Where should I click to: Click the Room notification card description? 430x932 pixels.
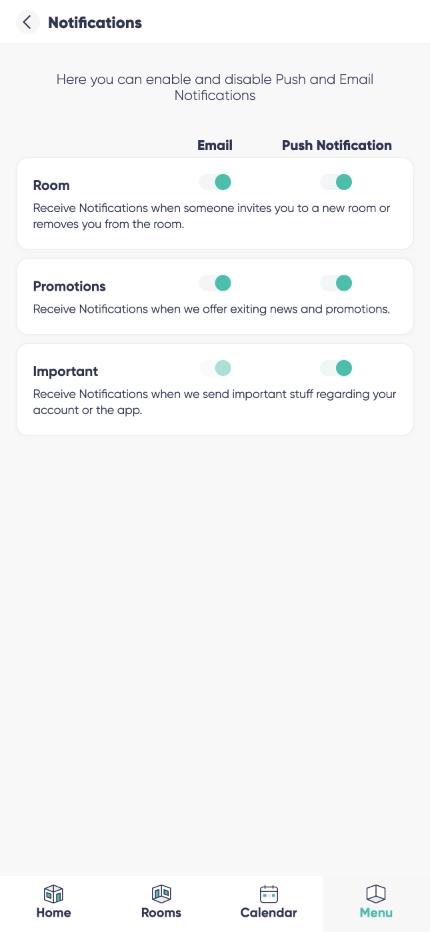coord(211,216)
